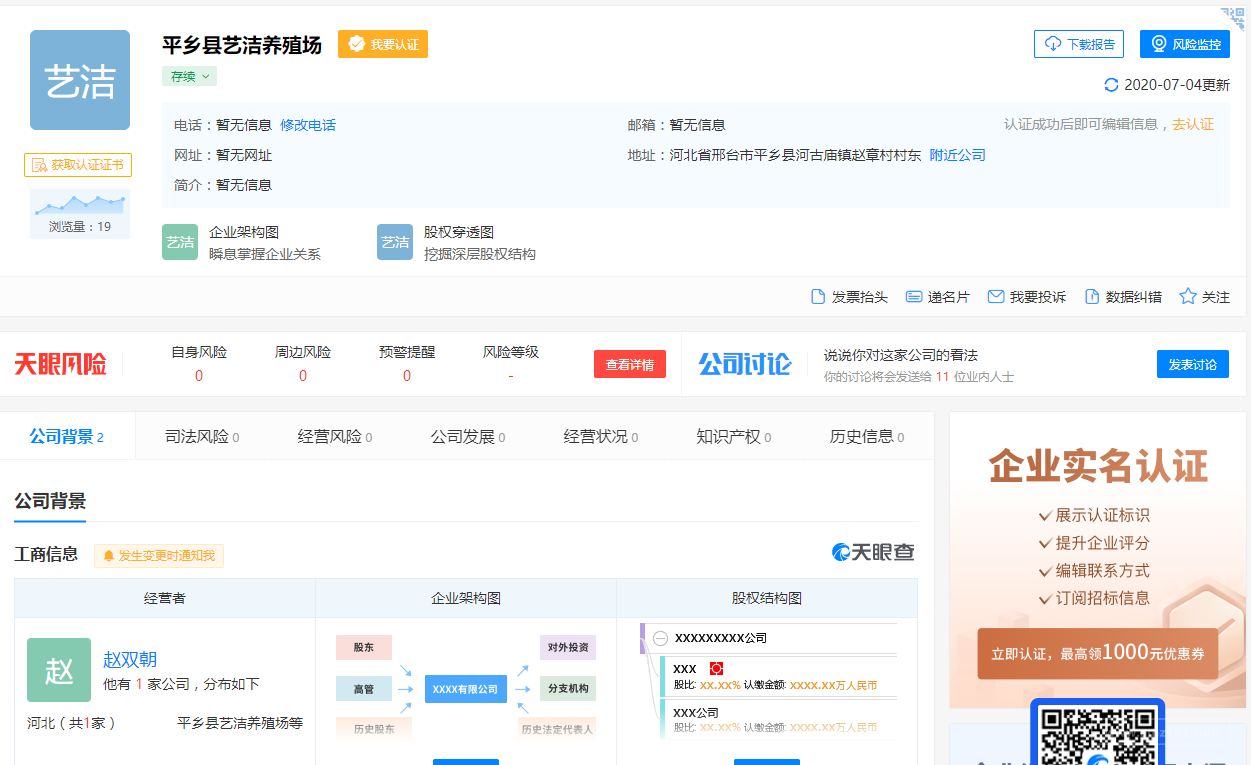
Task: Click the refresh icon beside 2020-07-04更新
Action: pos(1111,85)
